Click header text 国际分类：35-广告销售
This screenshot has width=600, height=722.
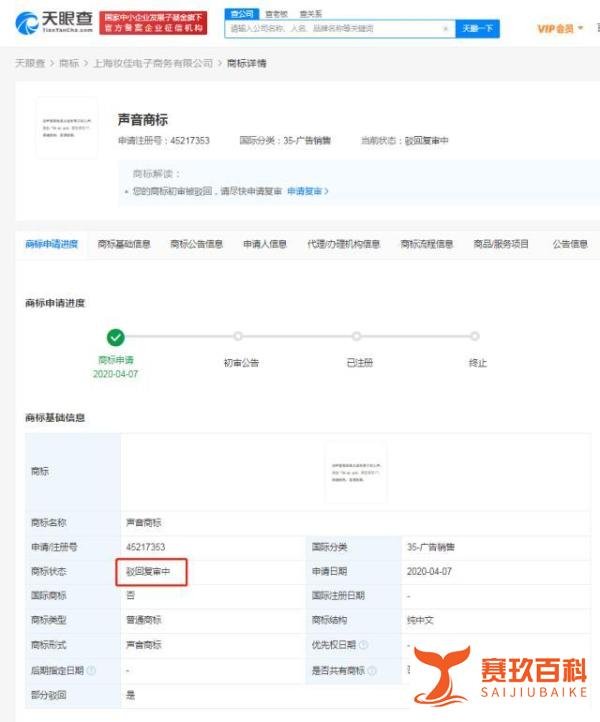click(x=285, y=140)
